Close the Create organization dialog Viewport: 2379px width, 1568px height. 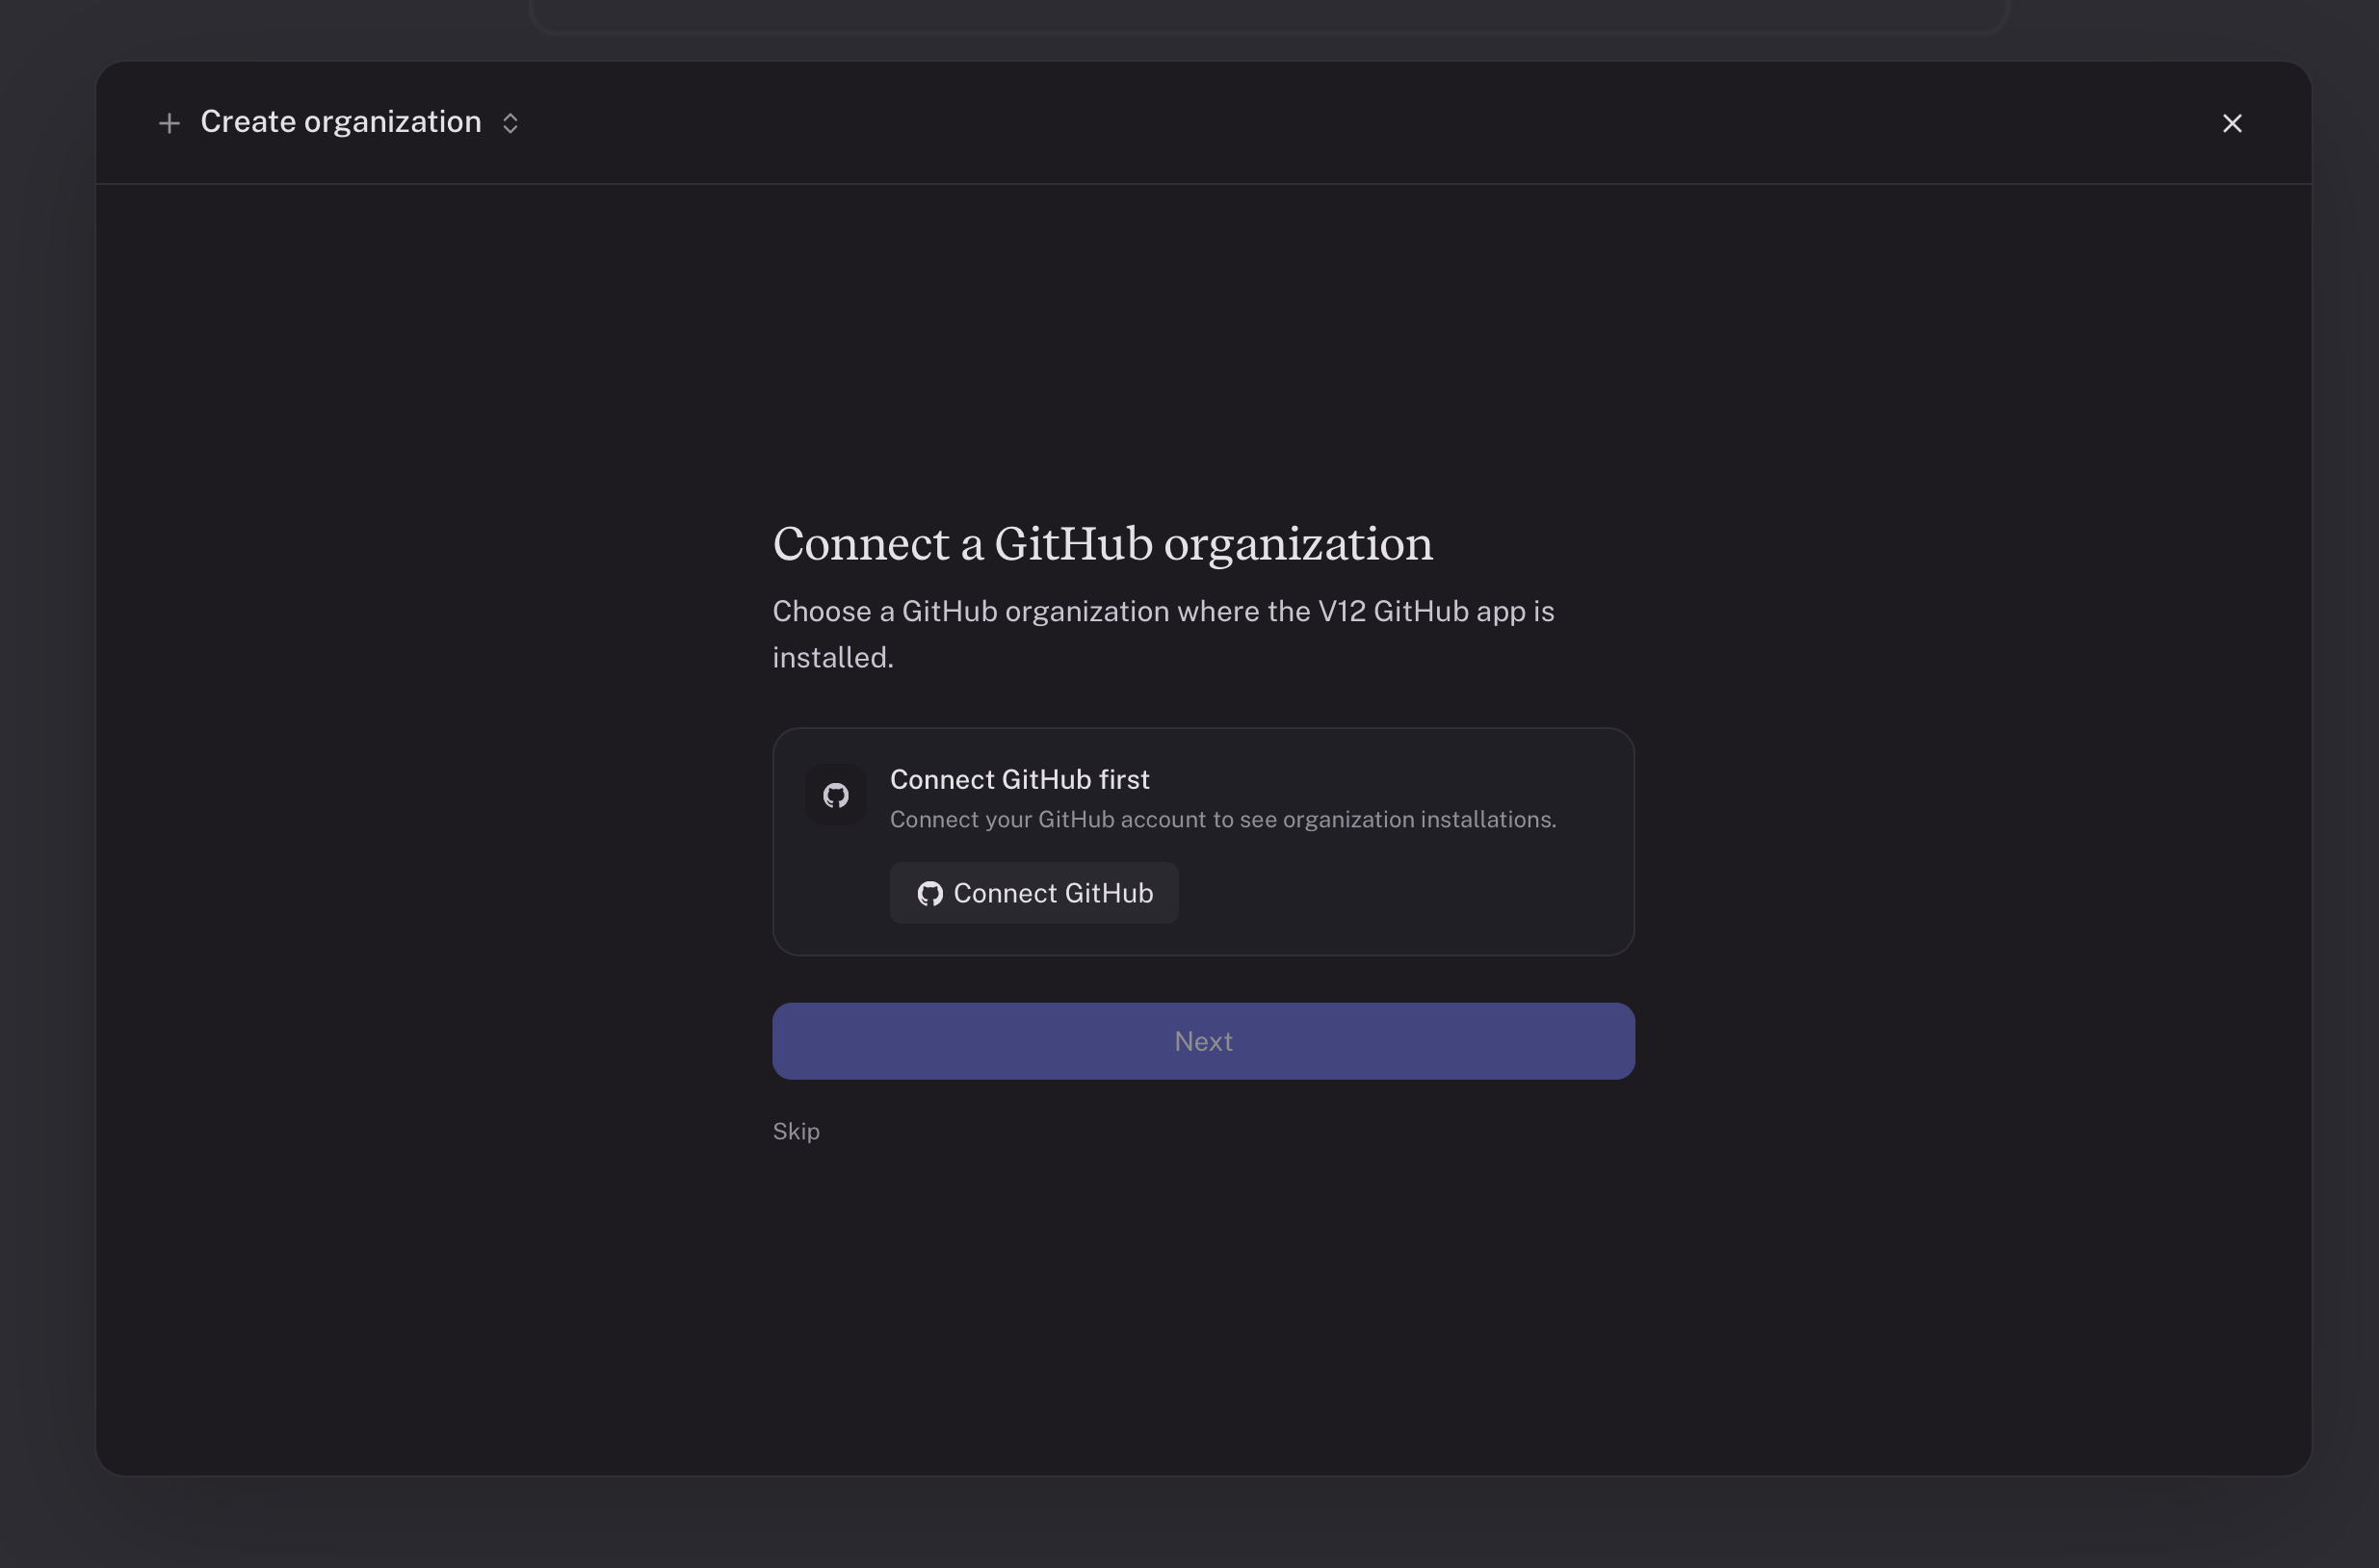pyautogui.click(x=2232, y=123)
